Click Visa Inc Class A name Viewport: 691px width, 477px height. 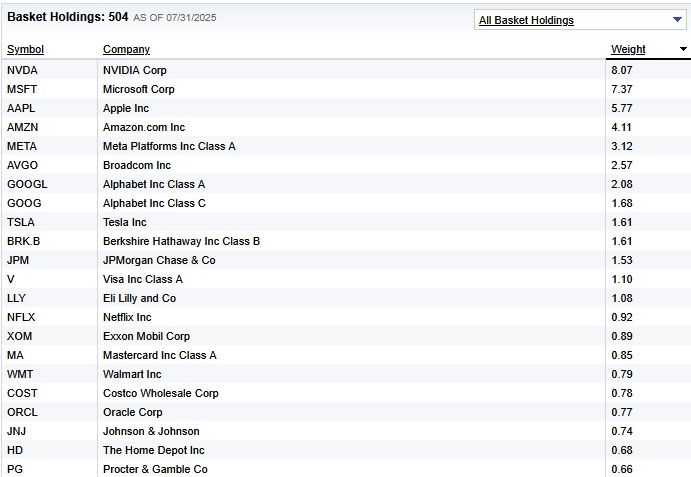tap(143, 279)
